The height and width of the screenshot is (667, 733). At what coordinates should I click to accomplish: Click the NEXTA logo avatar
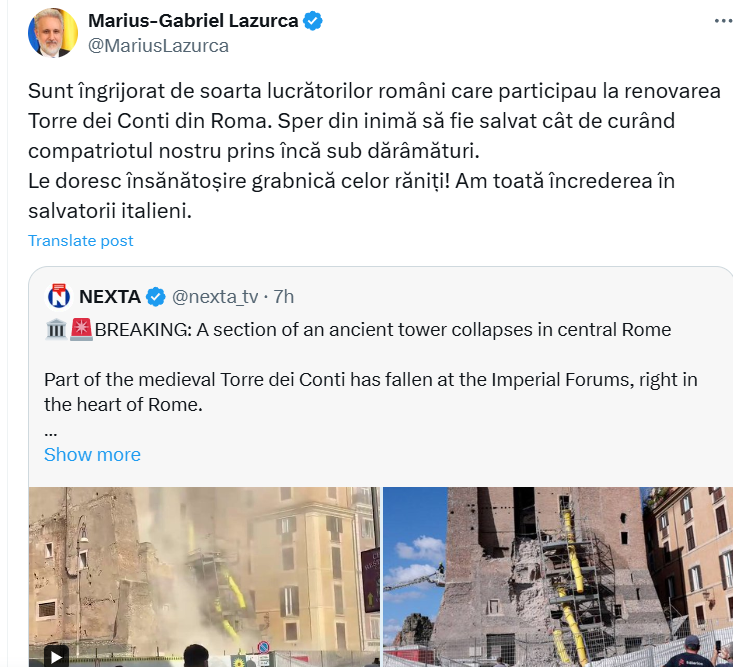tap(59, 297)
